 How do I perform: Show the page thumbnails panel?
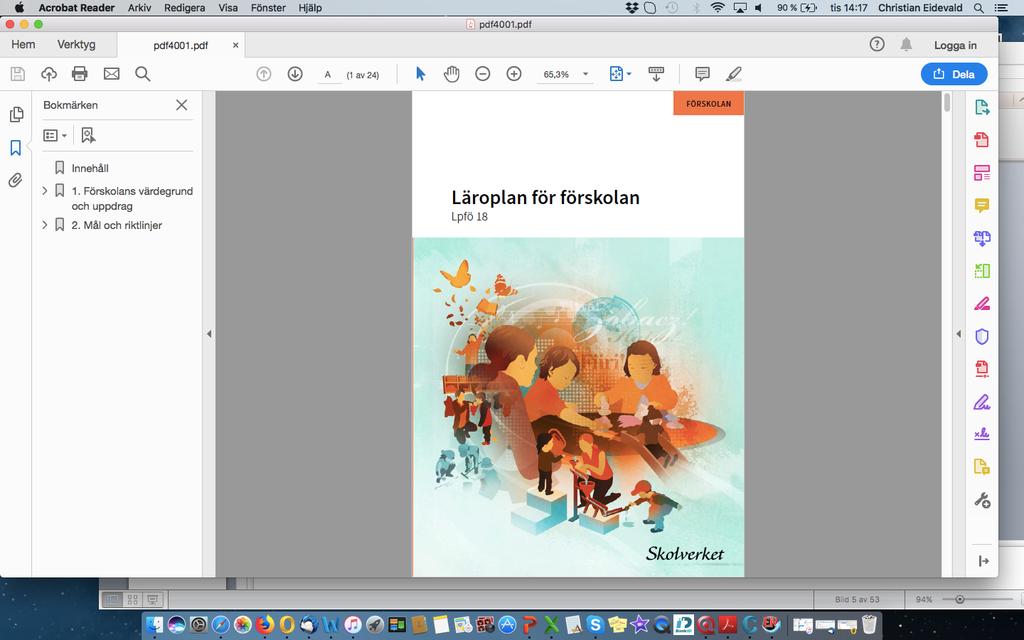pyautogui.click(x=16, y=114)
